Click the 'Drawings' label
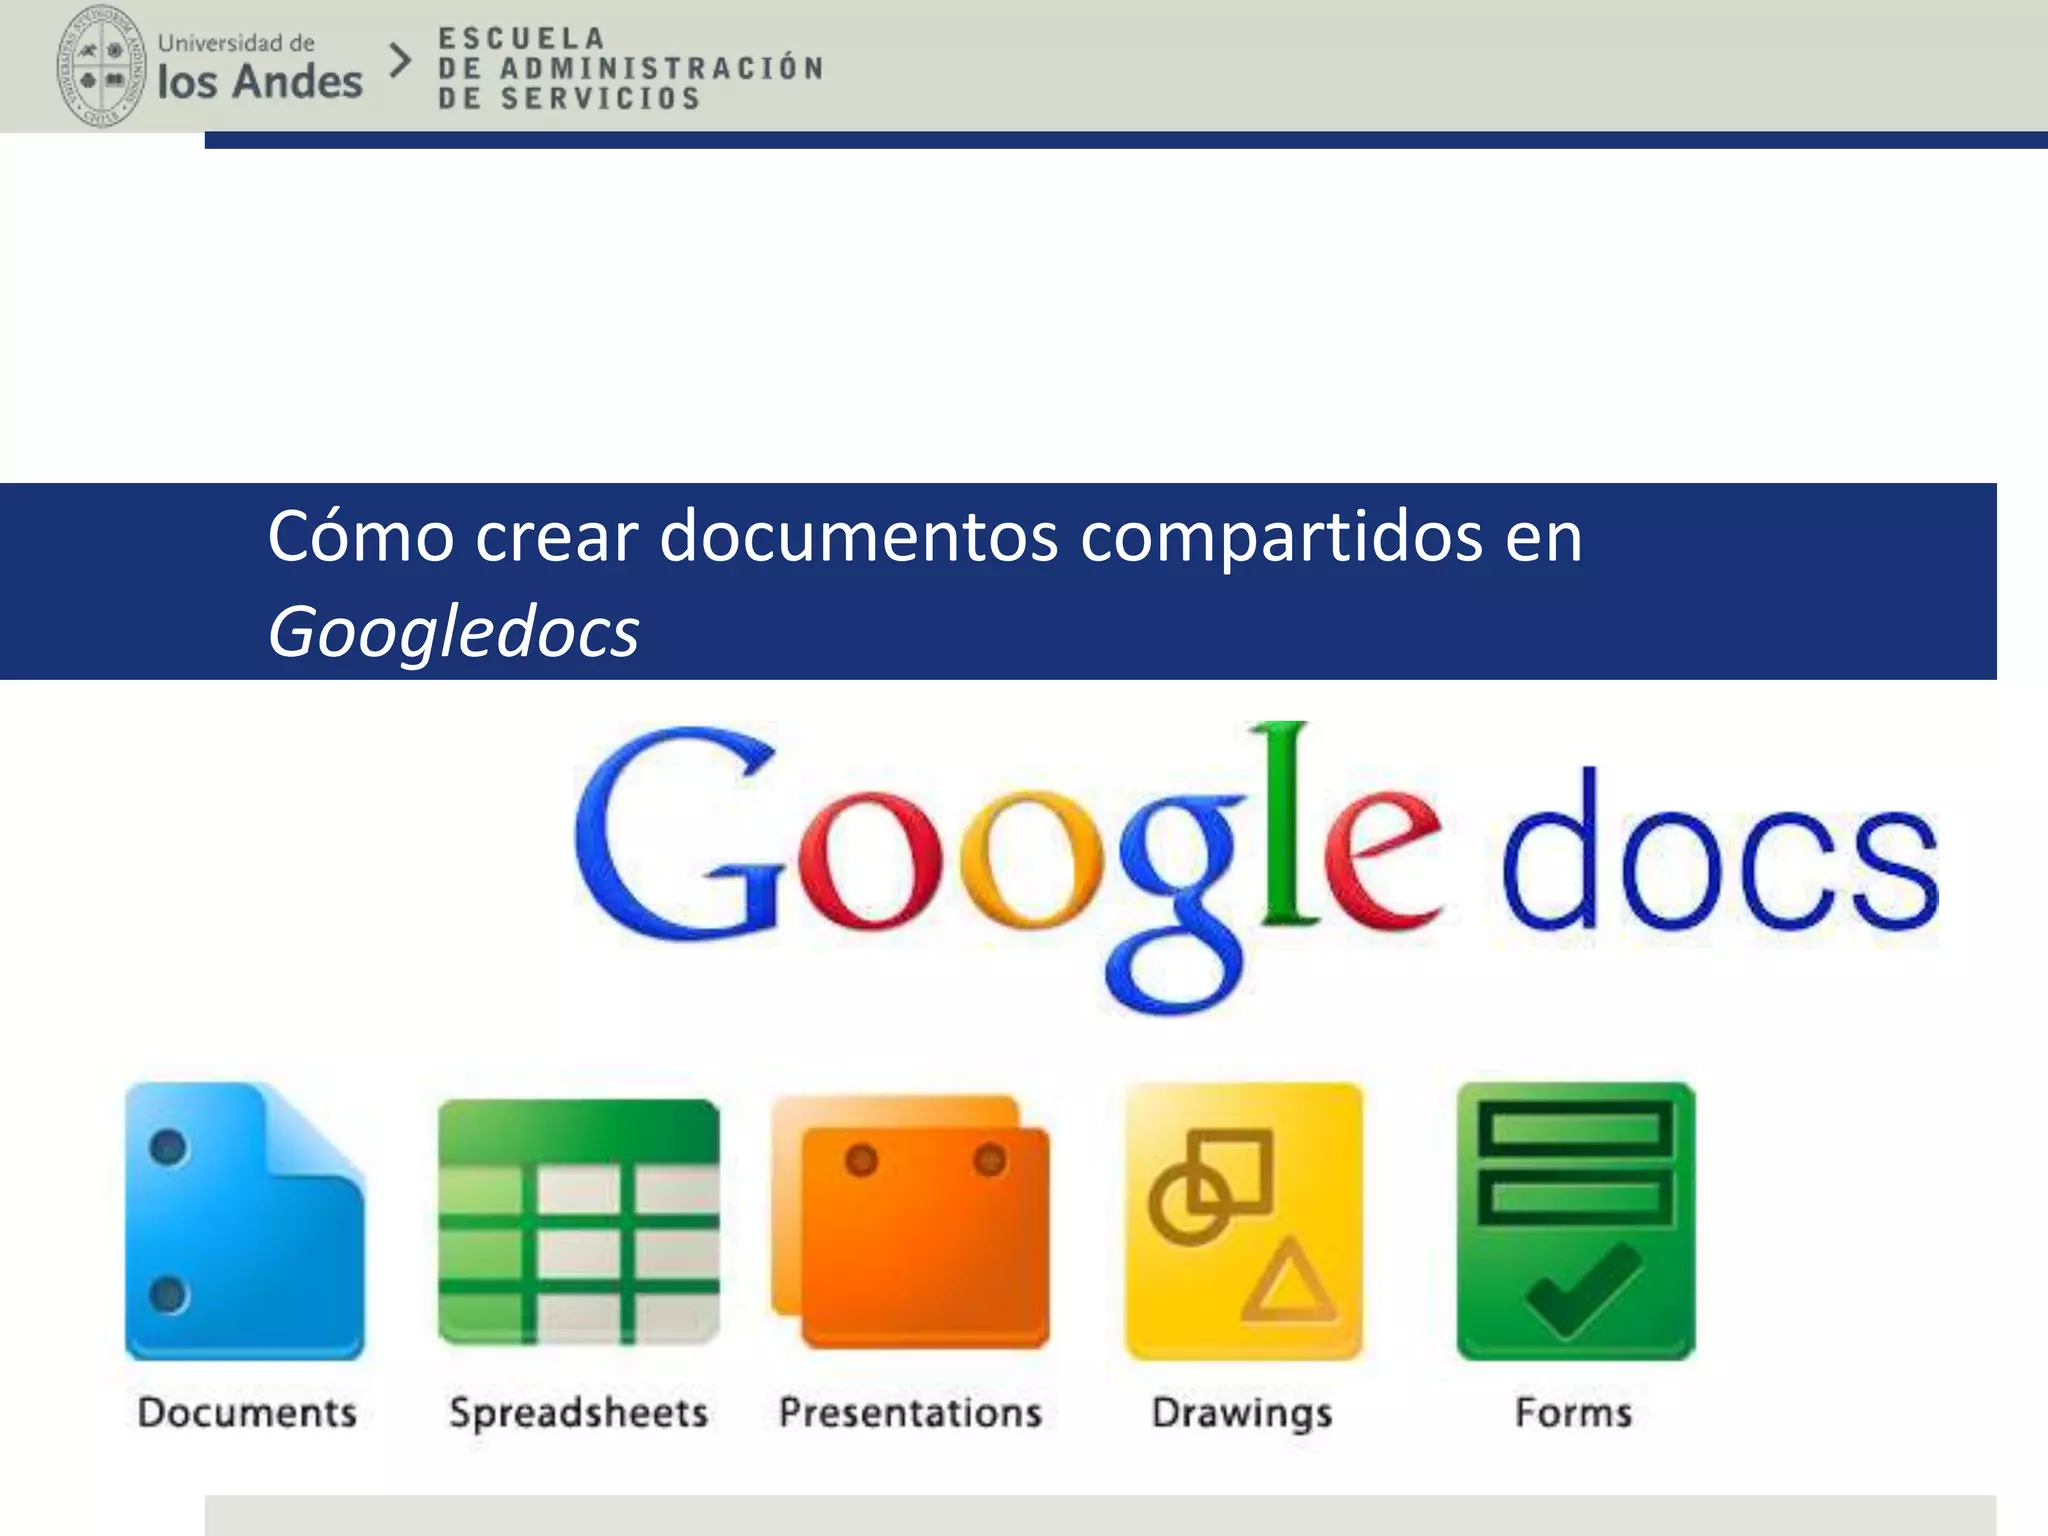This screenshot has width=2048, height=1536. coord(1242,1413)
